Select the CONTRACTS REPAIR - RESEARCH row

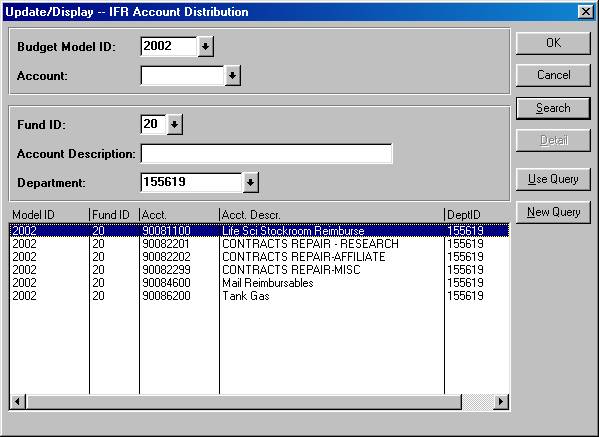[x=259, y=244]
